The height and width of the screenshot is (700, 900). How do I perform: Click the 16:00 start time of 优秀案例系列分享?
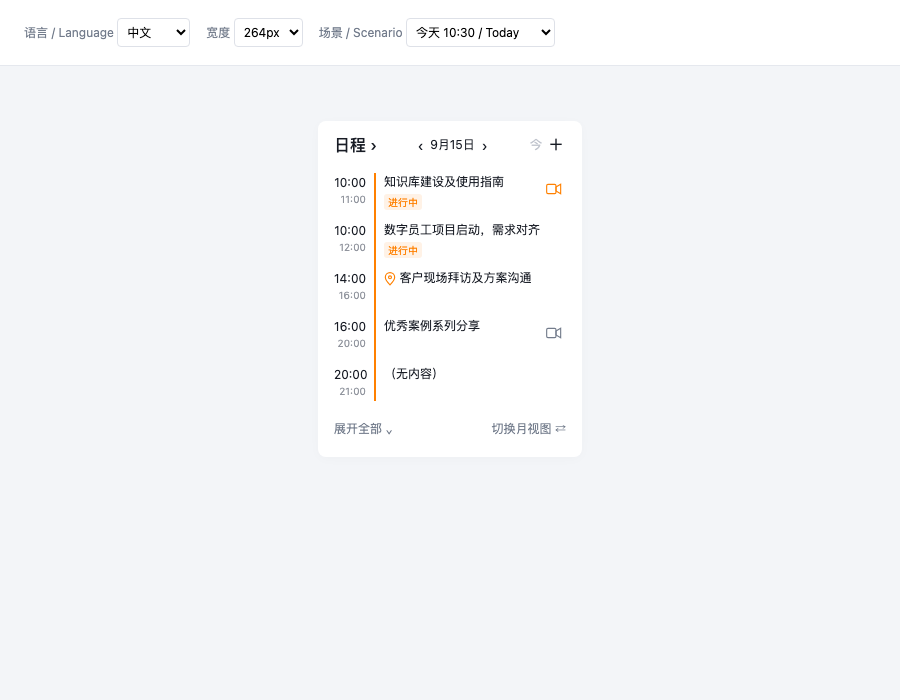tap(350, 327)
